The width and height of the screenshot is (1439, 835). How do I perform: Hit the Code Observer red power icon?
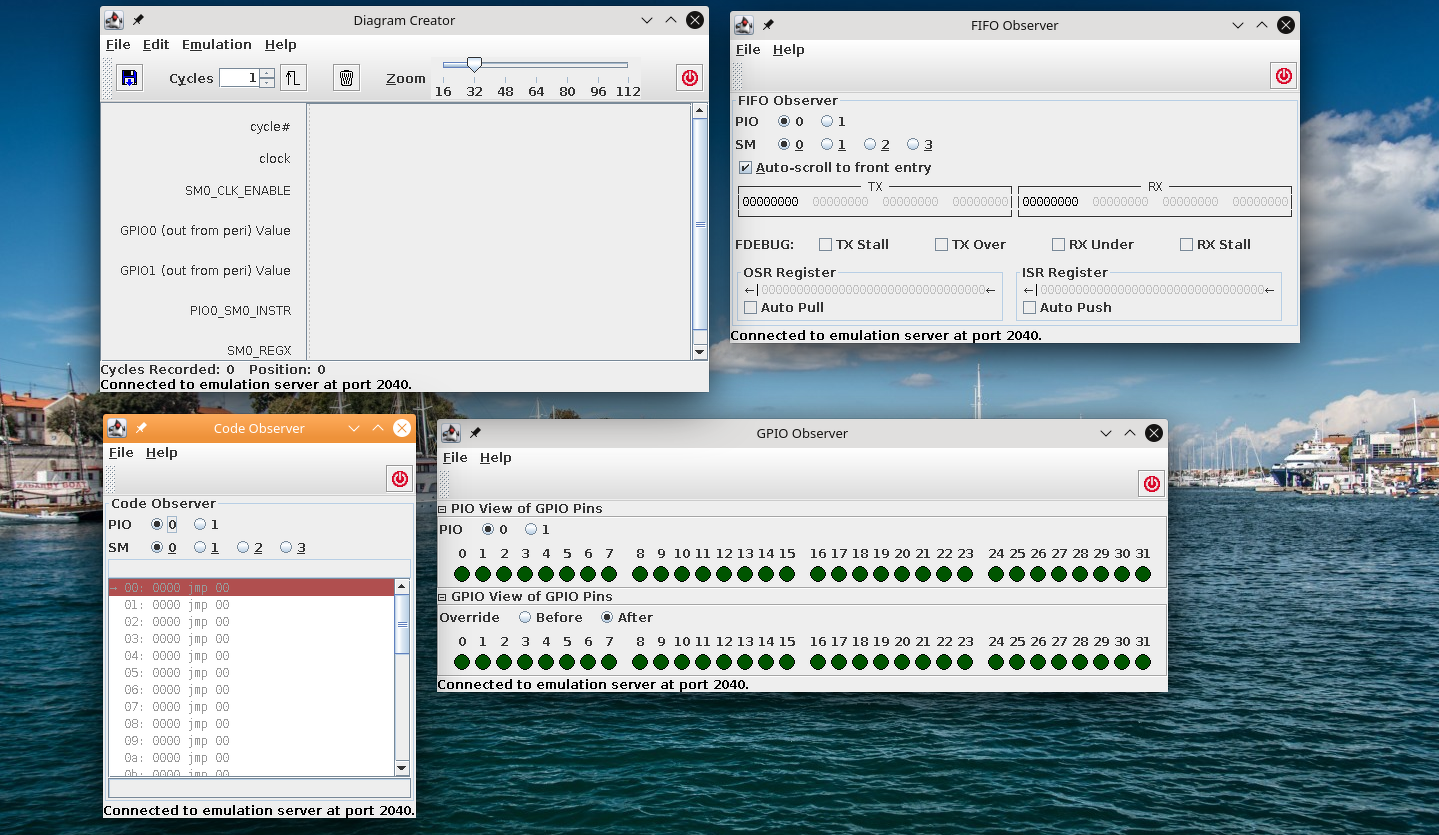pyautogui.click(x=400, y=479)
